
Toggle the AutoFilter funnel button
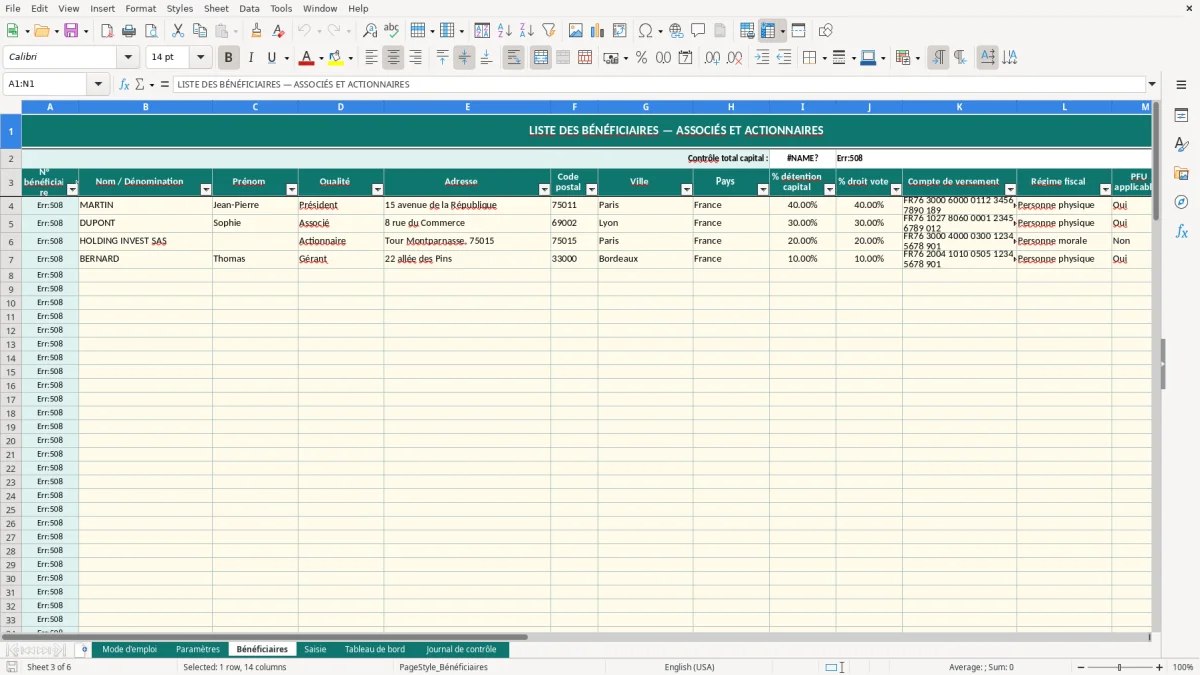tap(548, 31)
